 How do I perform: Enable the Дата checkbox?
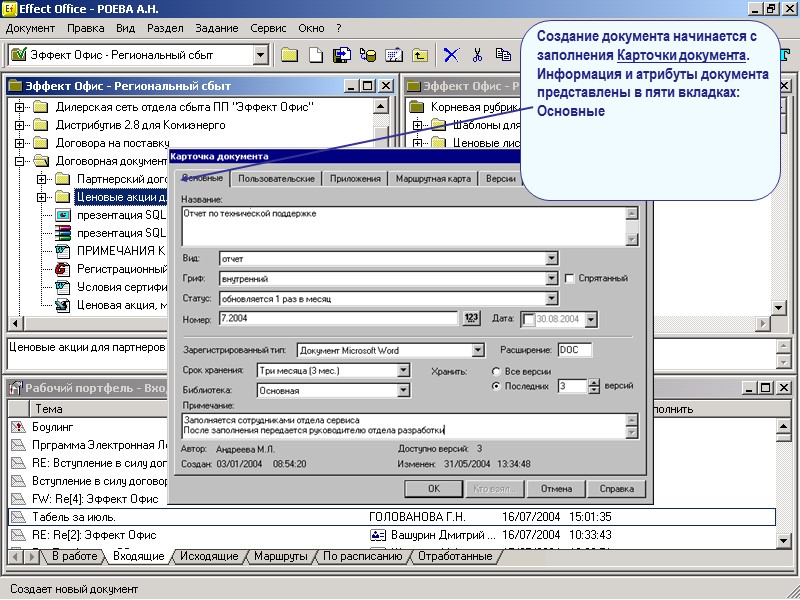[529, 319]
